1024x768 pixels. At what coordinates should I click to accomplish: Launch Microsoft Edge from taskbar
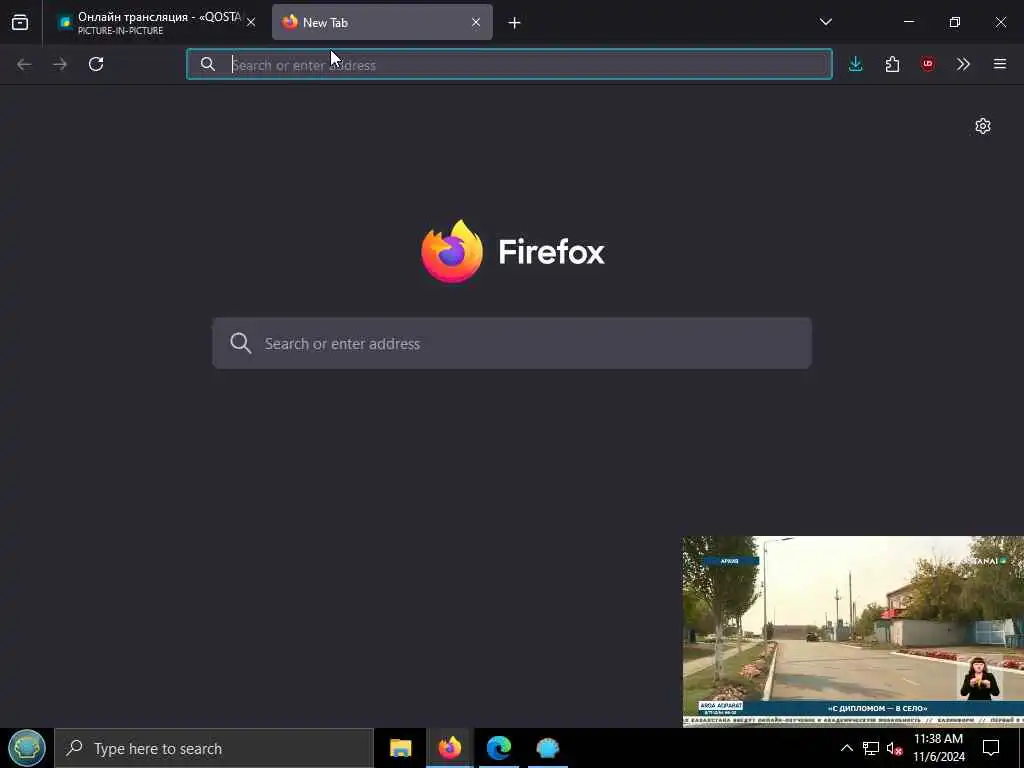499,748
